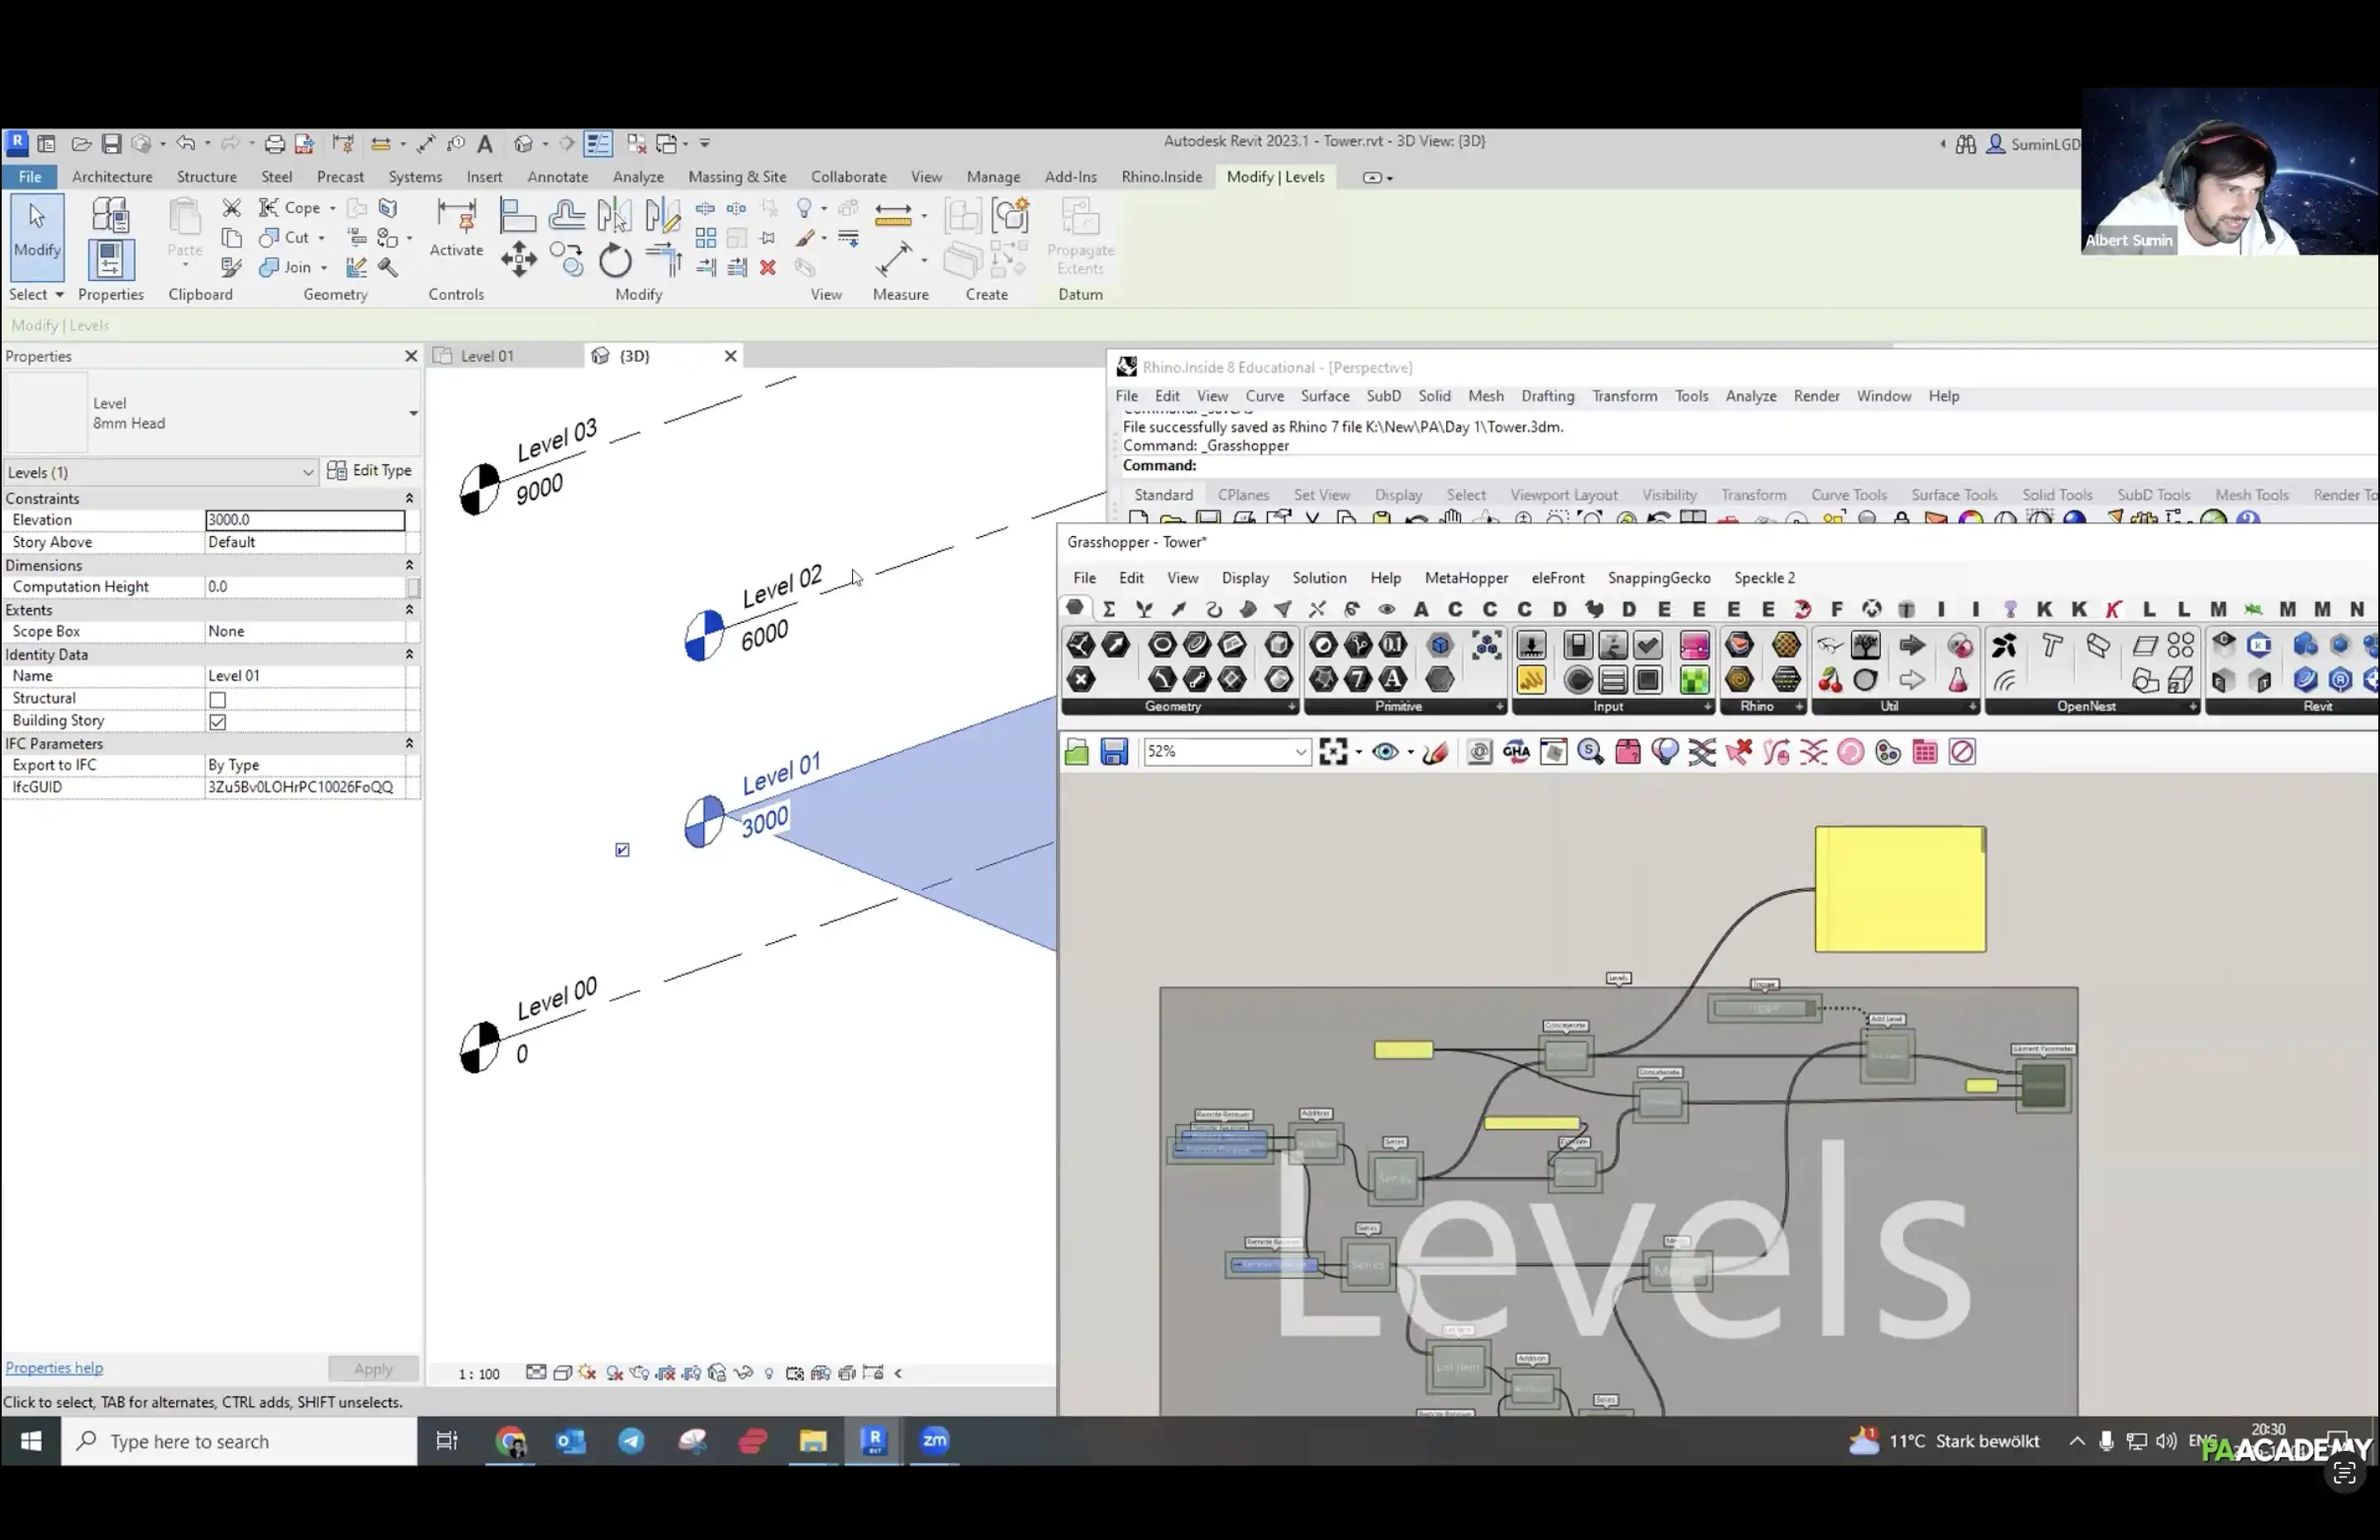Screen dimensions: 2380x1540
Task: Open Grasshopper Solution menu
Action: pos(1318,578)
